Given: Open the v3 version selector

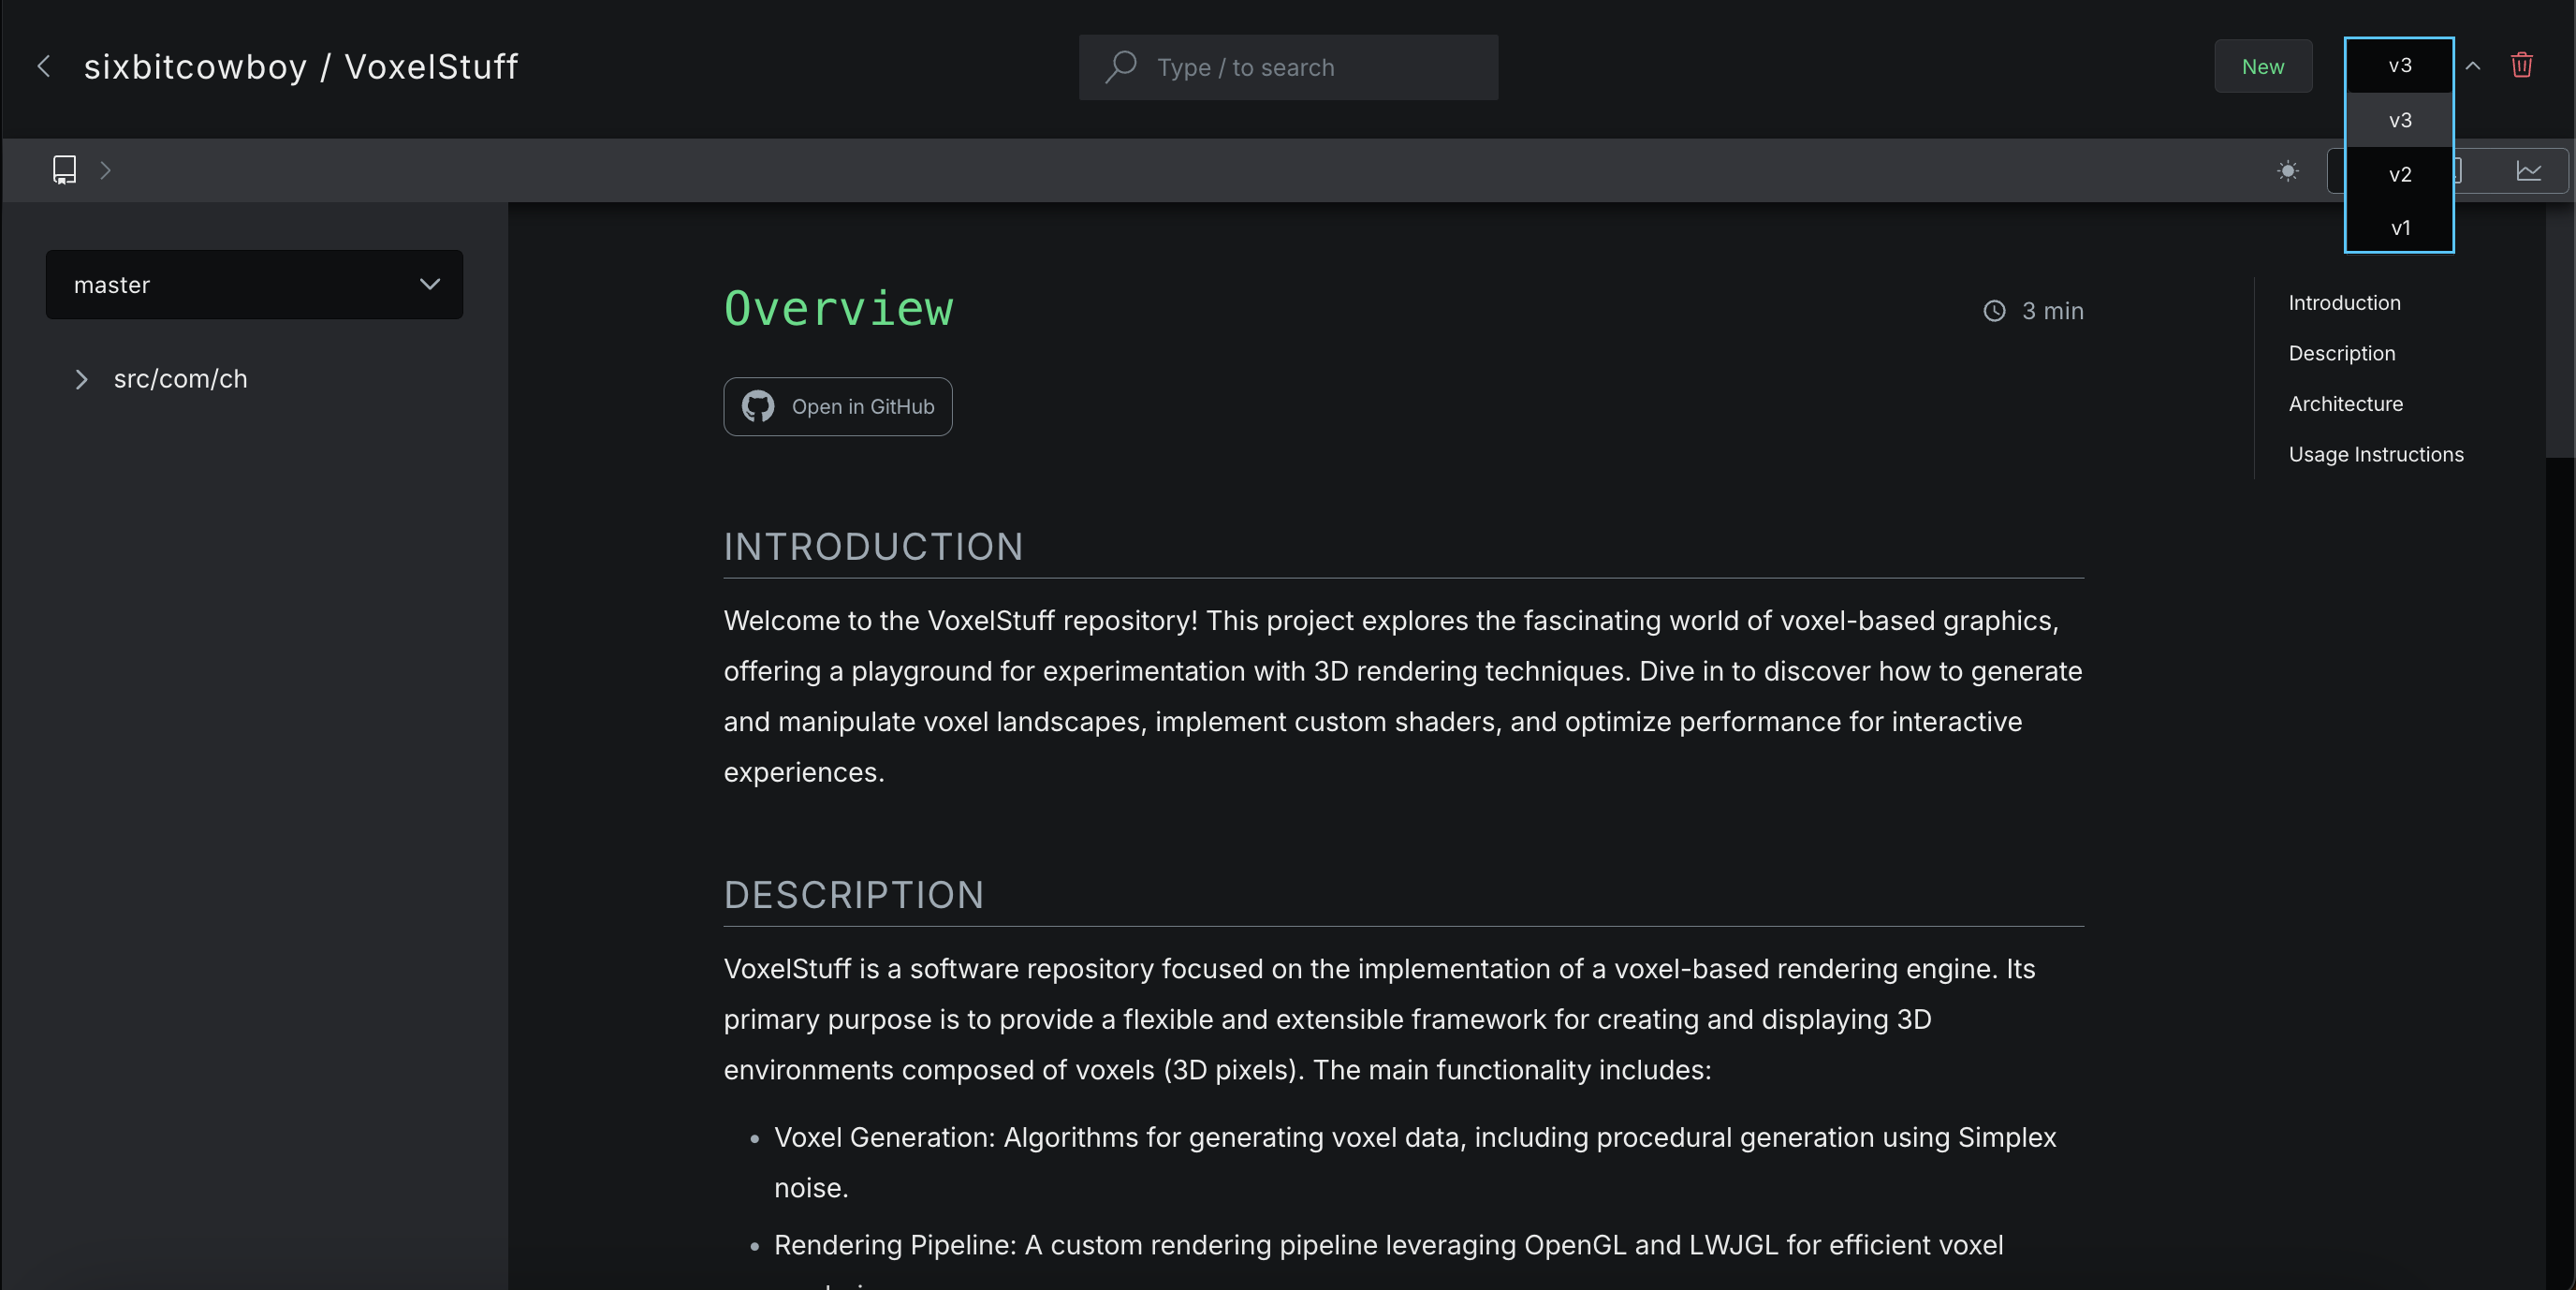Looking at the screenshot, I should [x=2399, y=66].
